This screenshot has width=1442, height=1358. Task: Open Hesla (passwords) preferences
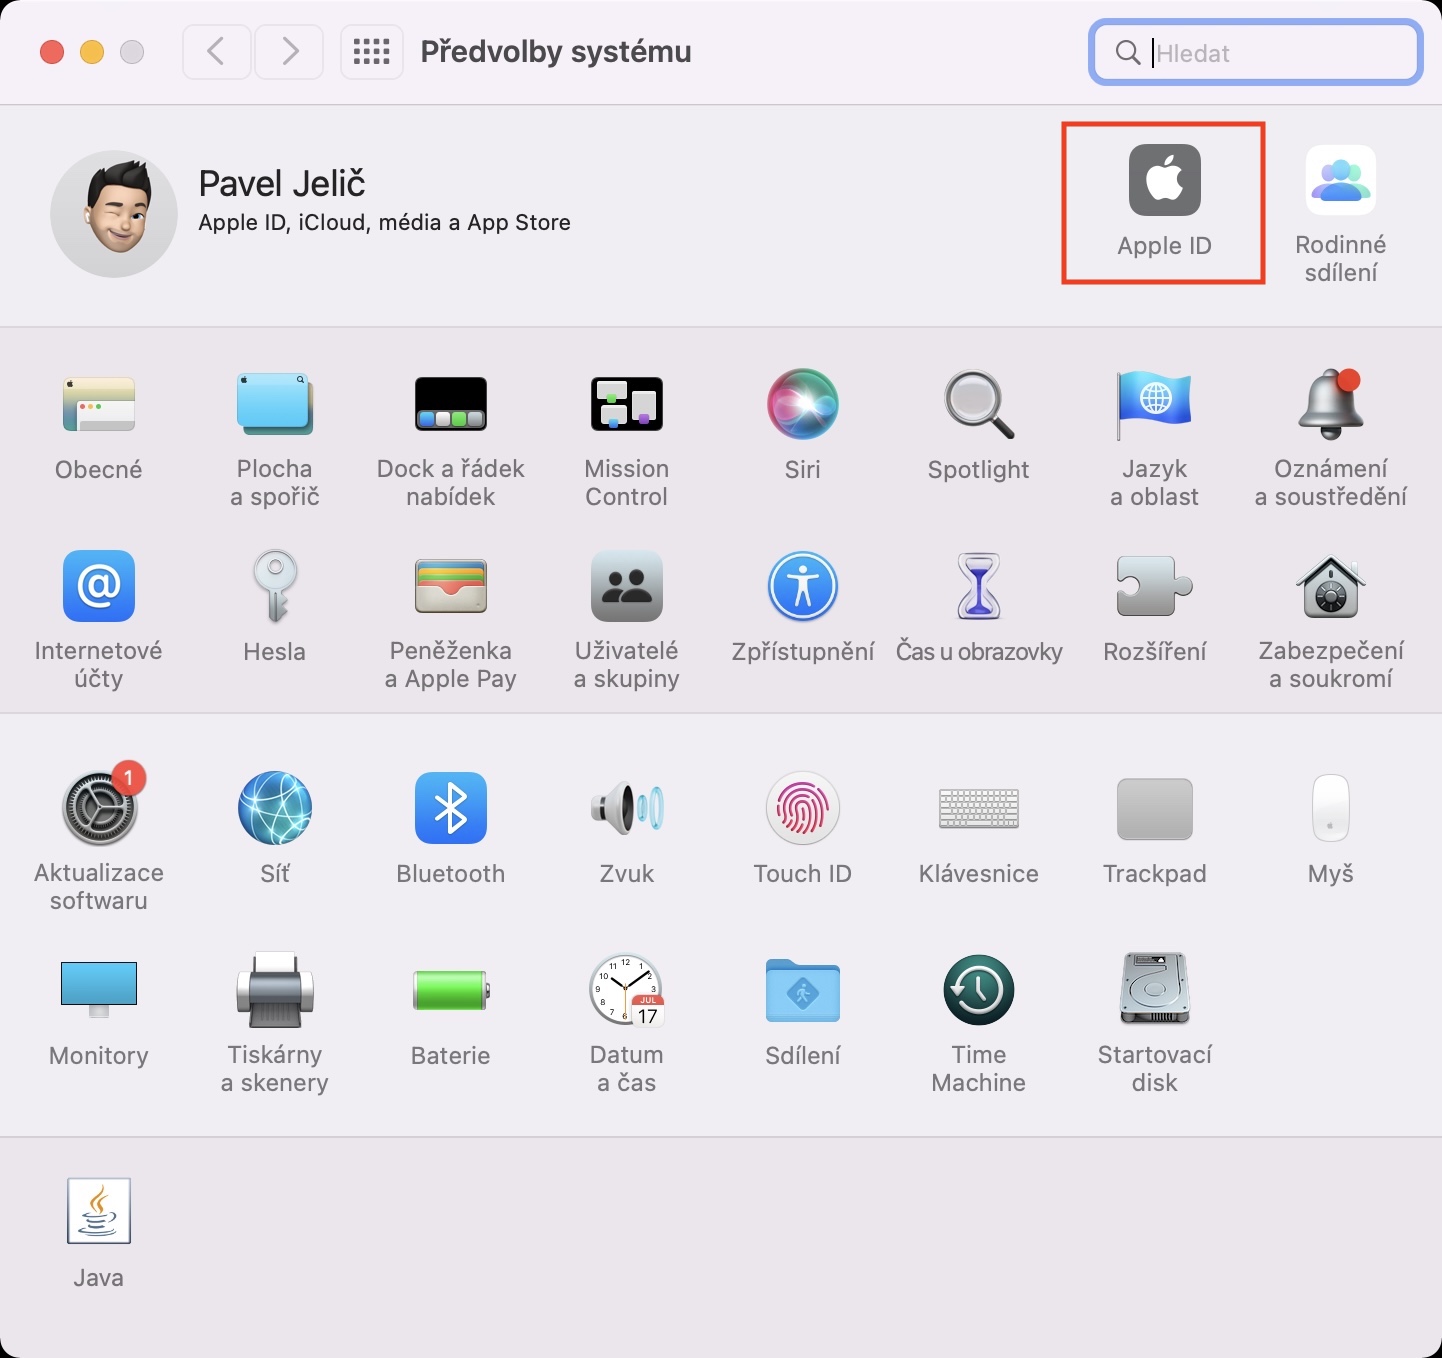(275, 607)
